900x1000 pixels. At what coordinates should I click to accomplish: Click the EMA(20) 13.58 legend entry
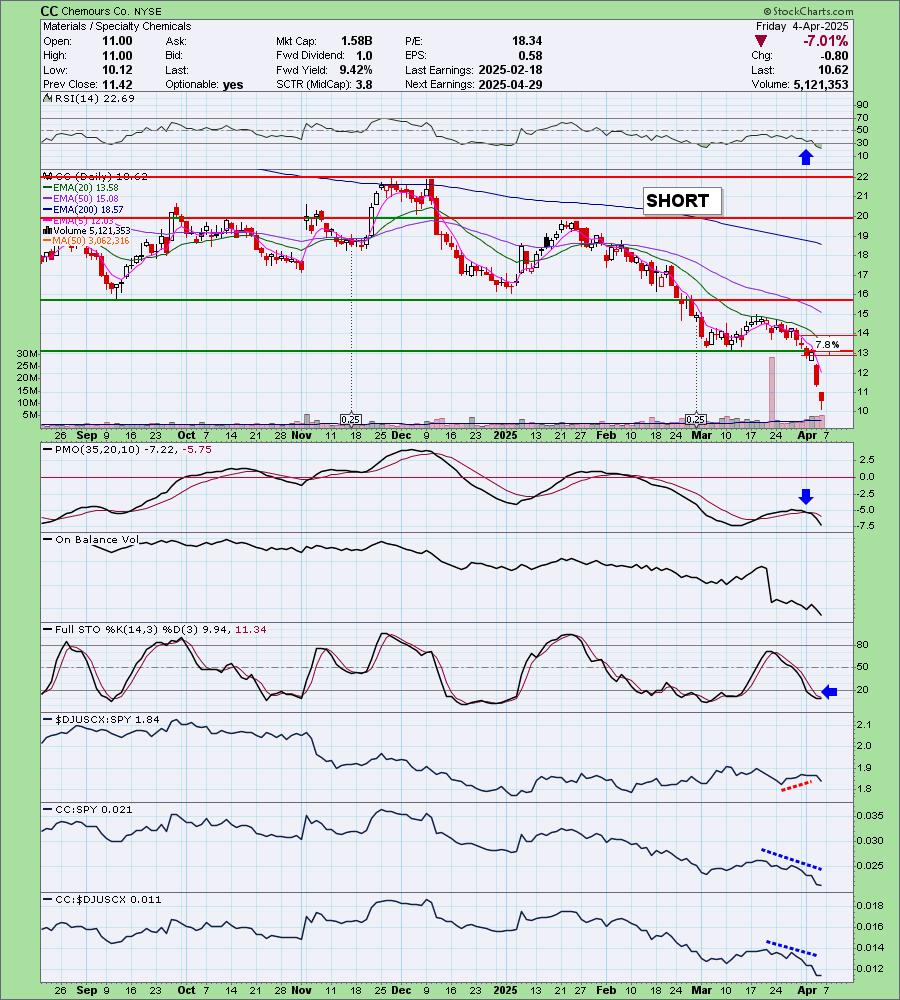(x=81, y=188)
